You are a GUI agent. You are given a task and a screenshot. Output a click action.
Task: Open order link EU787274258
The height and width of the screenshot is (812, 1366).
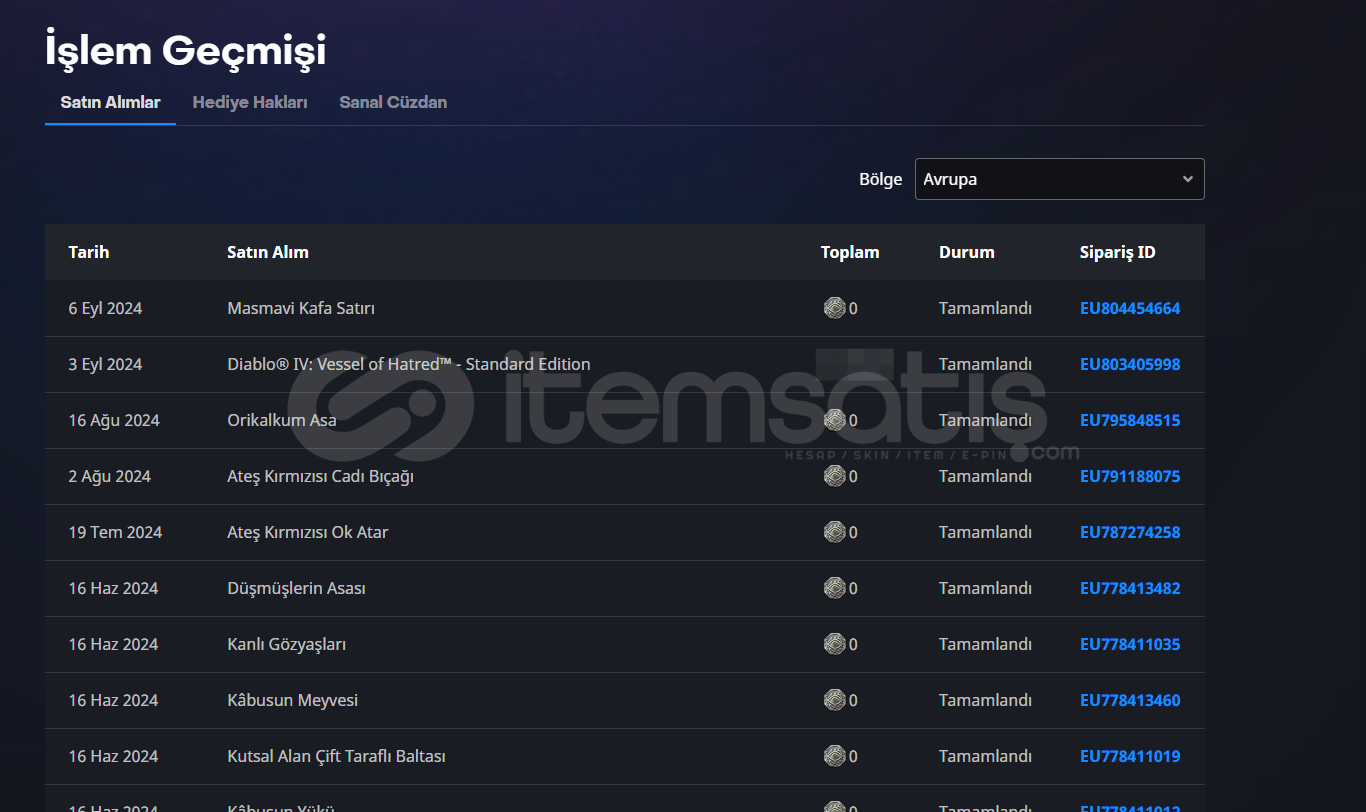pyautogui.click(x=1130, y=532)
